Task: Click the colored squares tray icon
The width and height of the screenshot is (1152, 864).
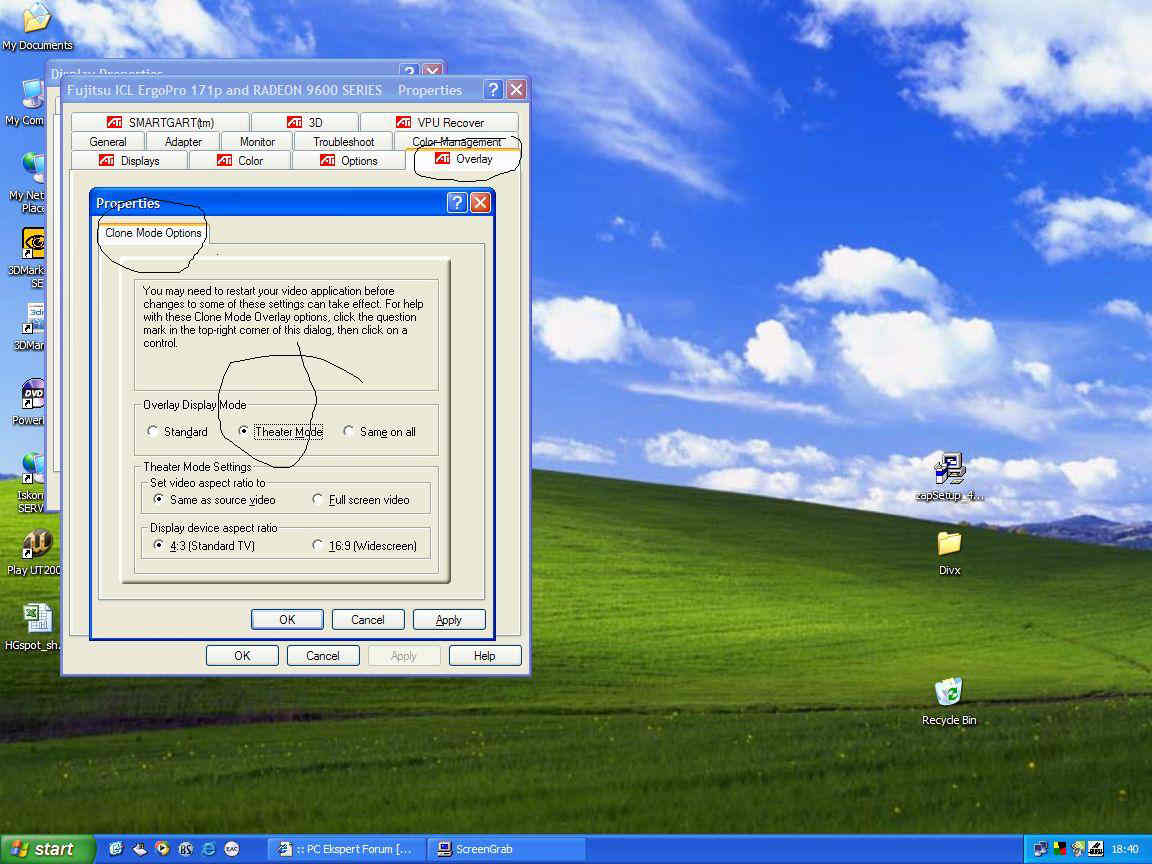Action: pos(1059,849)
